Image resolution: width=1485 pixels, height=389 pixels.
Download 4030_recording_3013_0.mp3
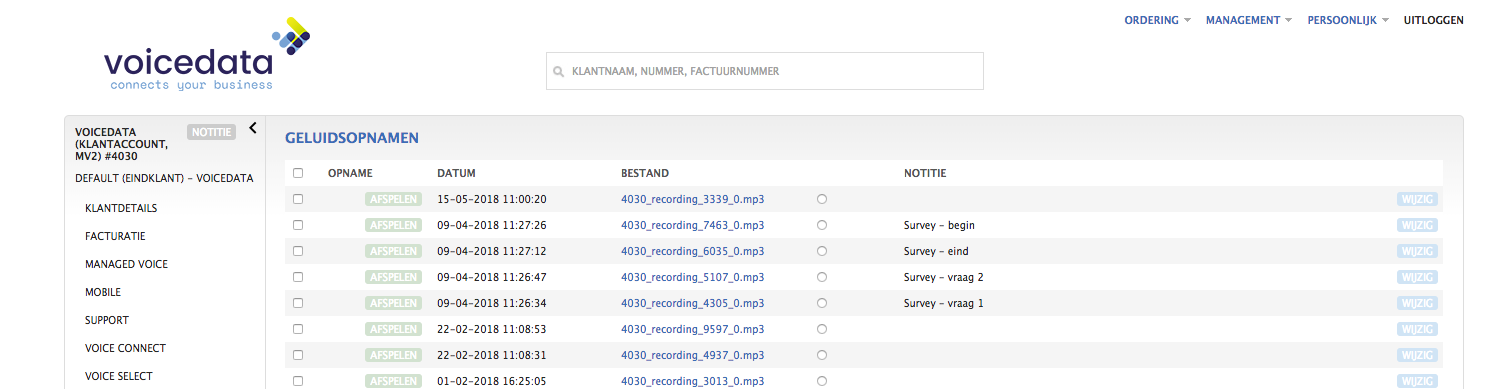point(692,381)
